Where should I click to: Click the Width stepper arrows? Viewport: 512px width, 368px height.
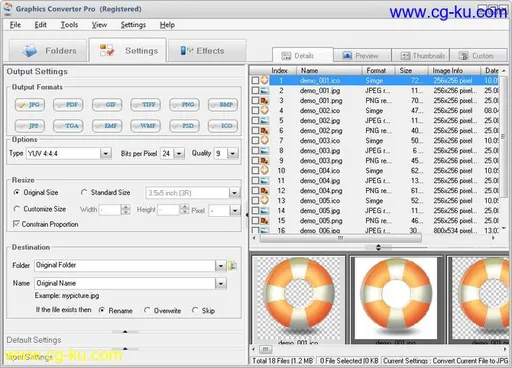coord(126,210)
